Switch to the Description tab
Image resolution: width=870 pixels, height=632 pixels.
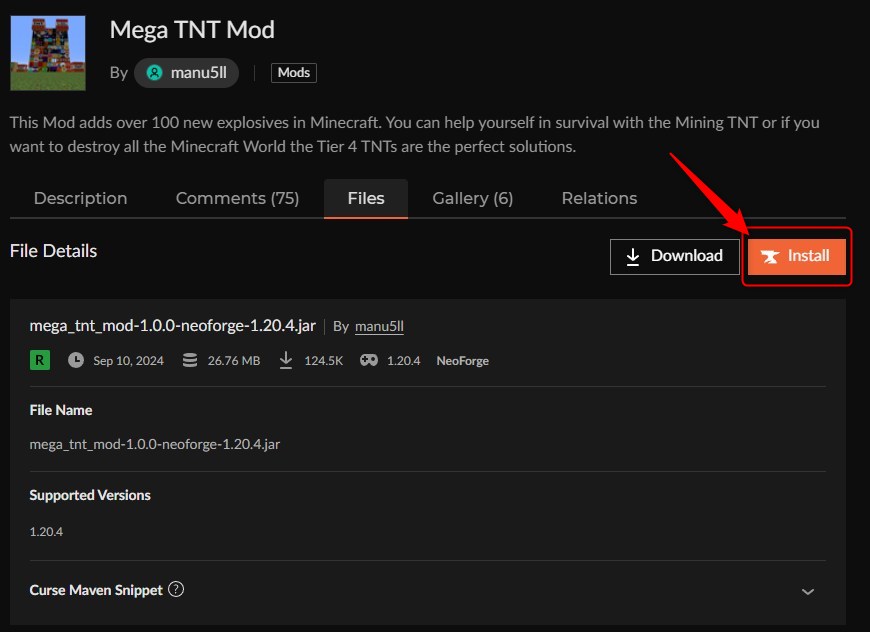80,198
